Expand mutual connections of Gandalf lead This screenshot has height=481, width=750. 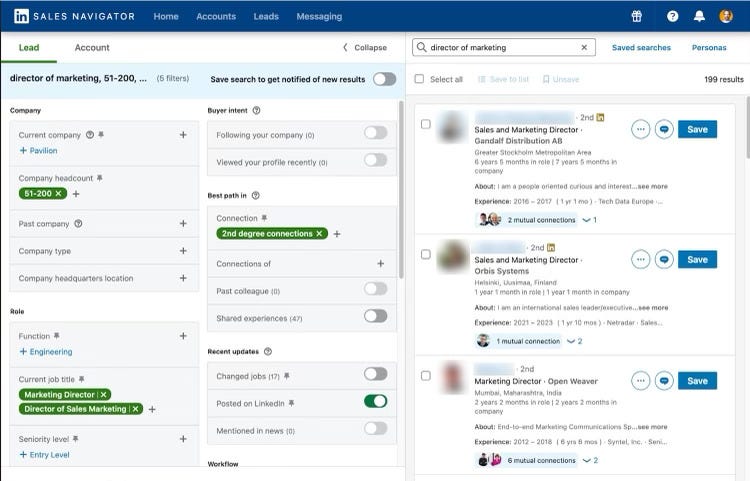click(589, 220)
